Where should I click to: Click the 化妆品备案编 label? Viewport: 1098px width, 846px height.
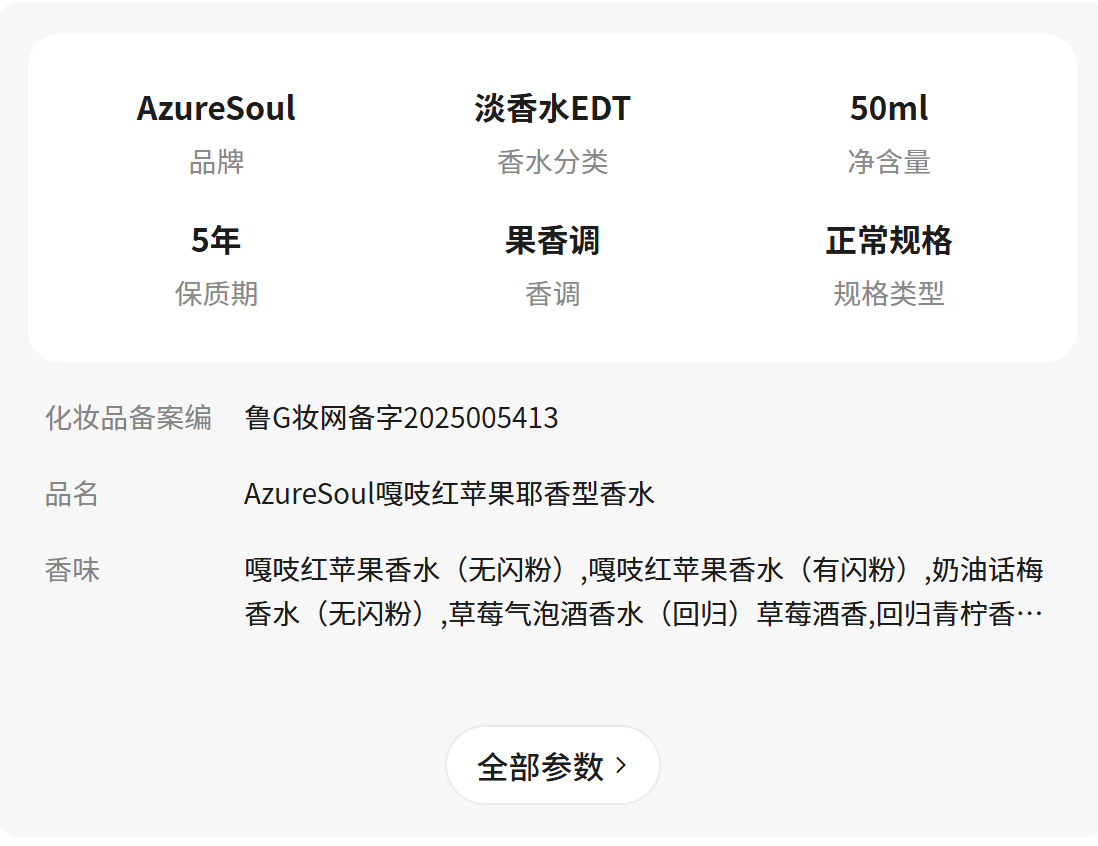[128, 418]
